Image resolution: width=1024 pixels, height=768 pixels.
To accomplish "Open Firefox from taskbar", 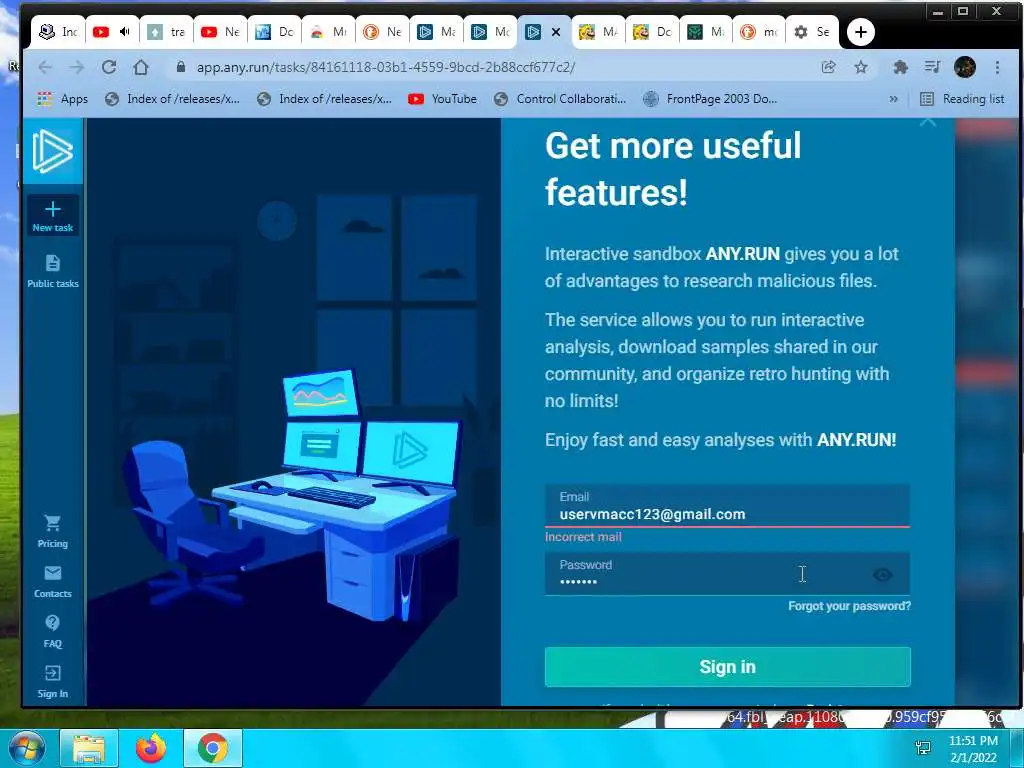I will coord(151,748).
